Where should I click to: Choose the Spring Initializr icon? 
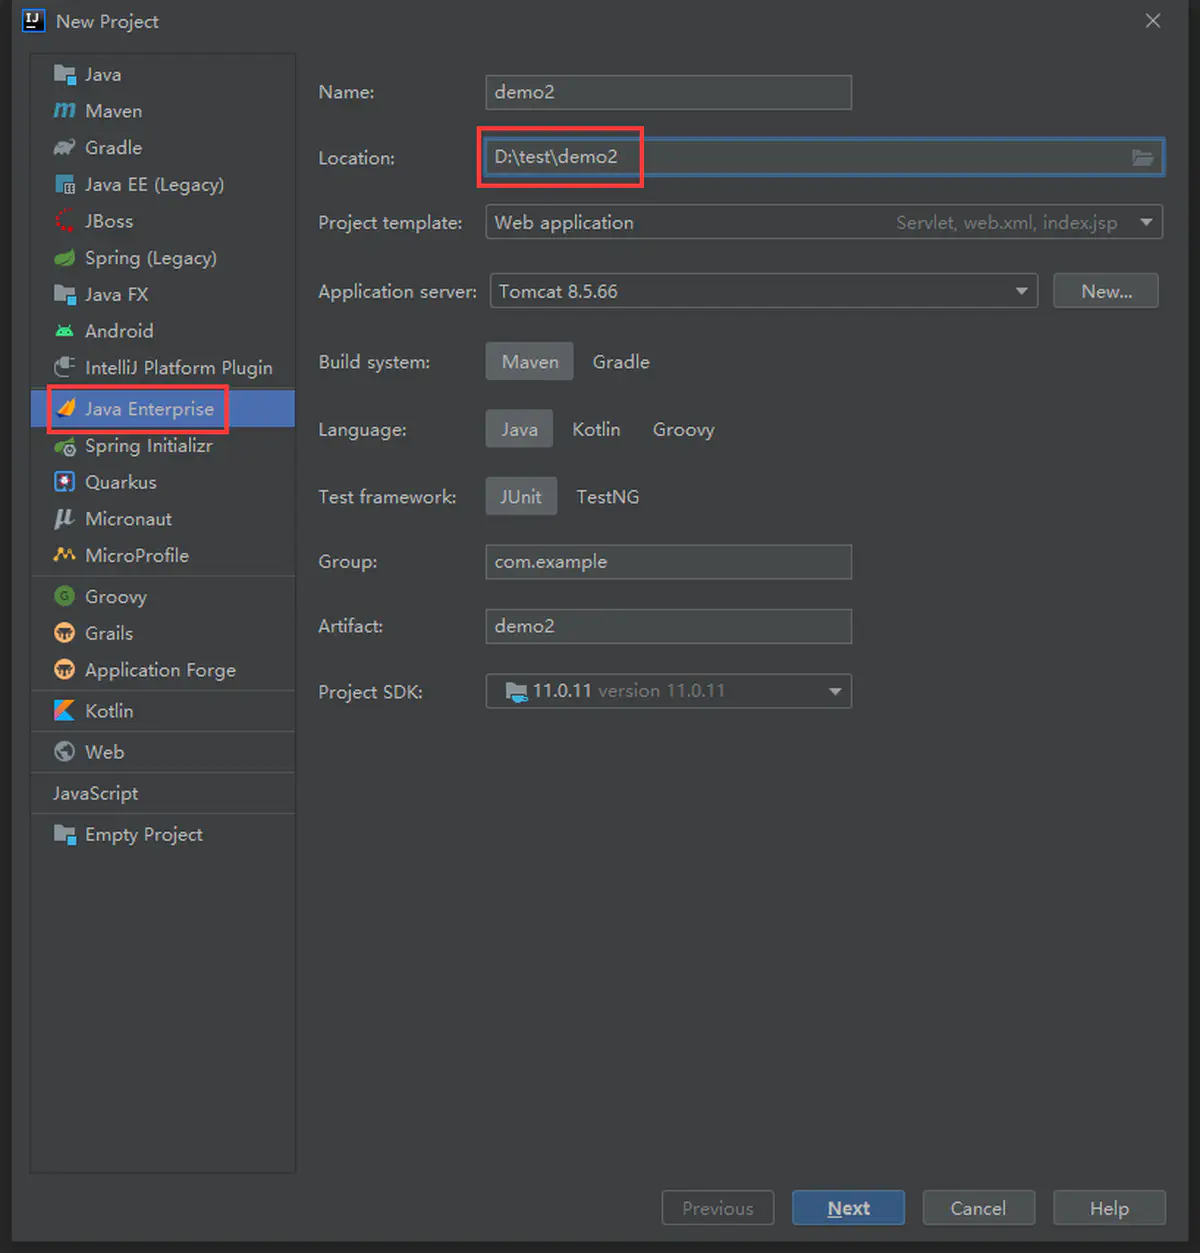65,446
